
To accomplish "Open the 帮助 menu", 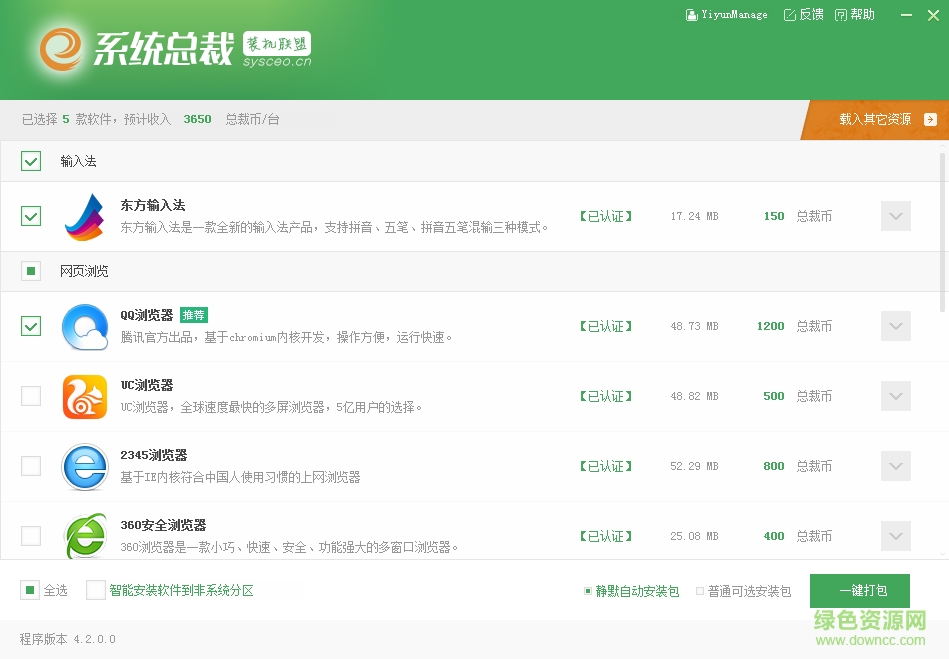I will coord(855,14).
